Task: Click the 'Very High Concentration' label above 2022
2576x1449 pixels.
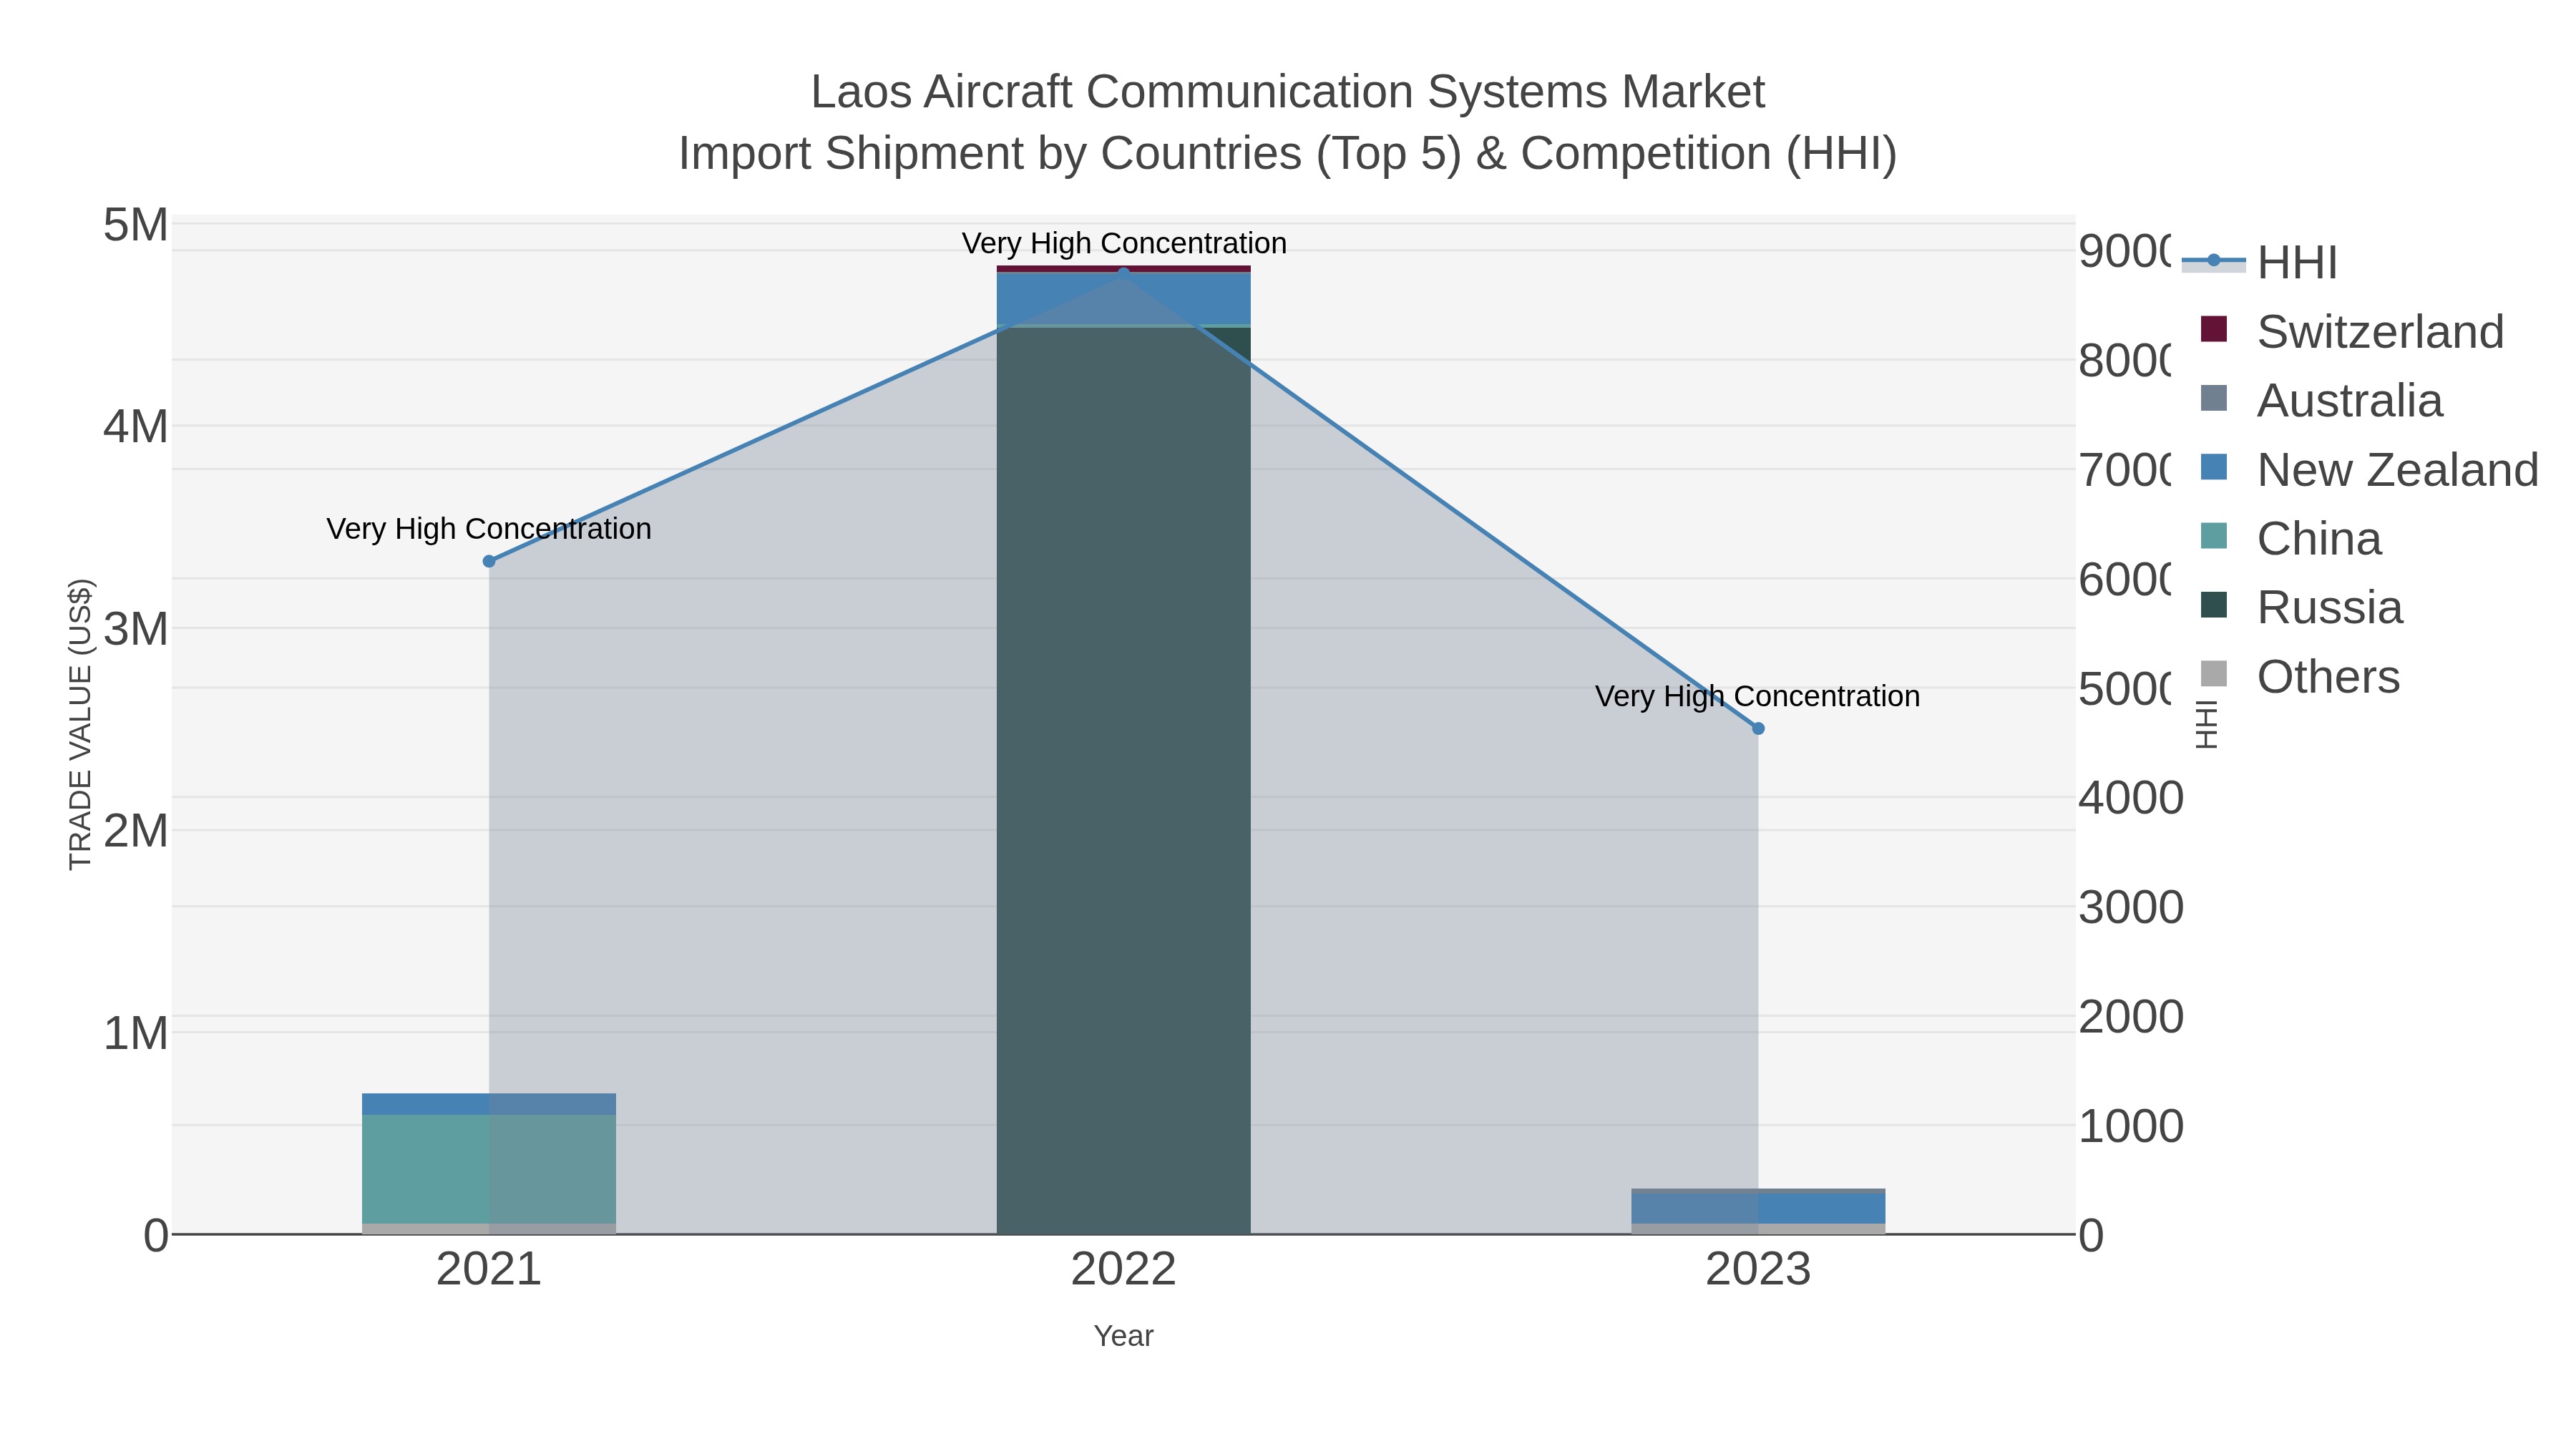Action: [1124, 243]
